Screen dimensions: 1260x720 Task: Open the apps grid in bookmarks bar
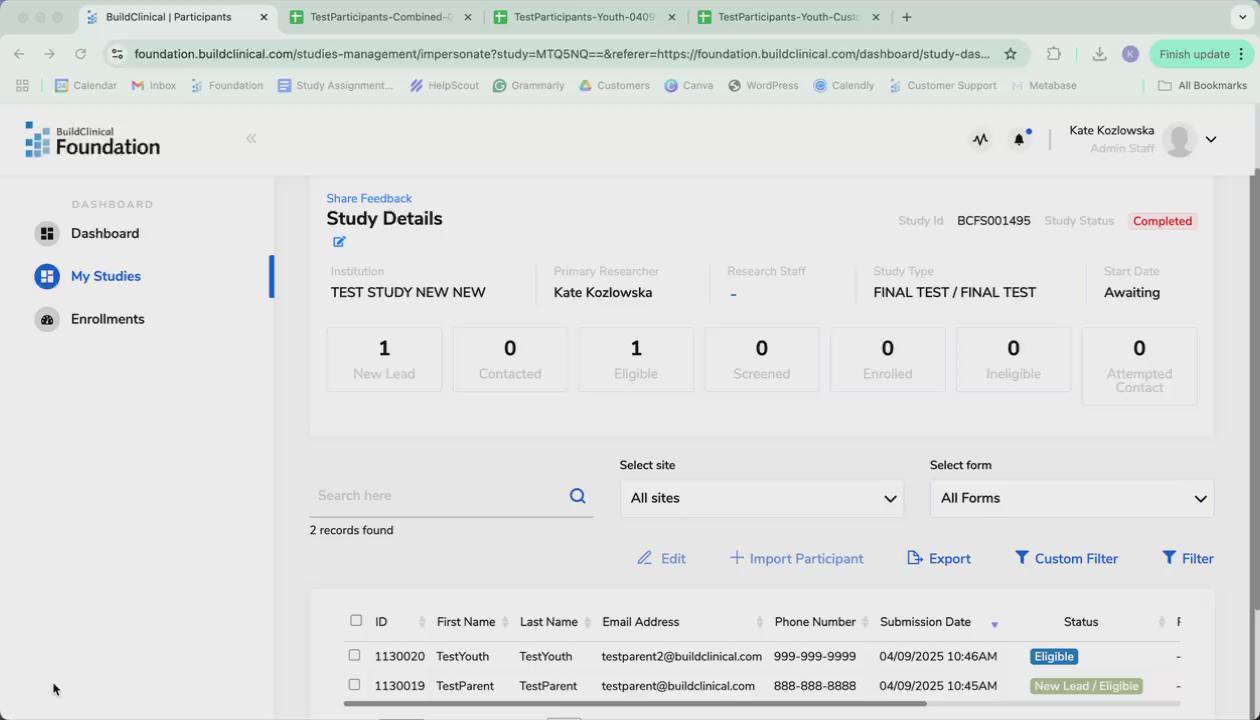tap(22, 86)
